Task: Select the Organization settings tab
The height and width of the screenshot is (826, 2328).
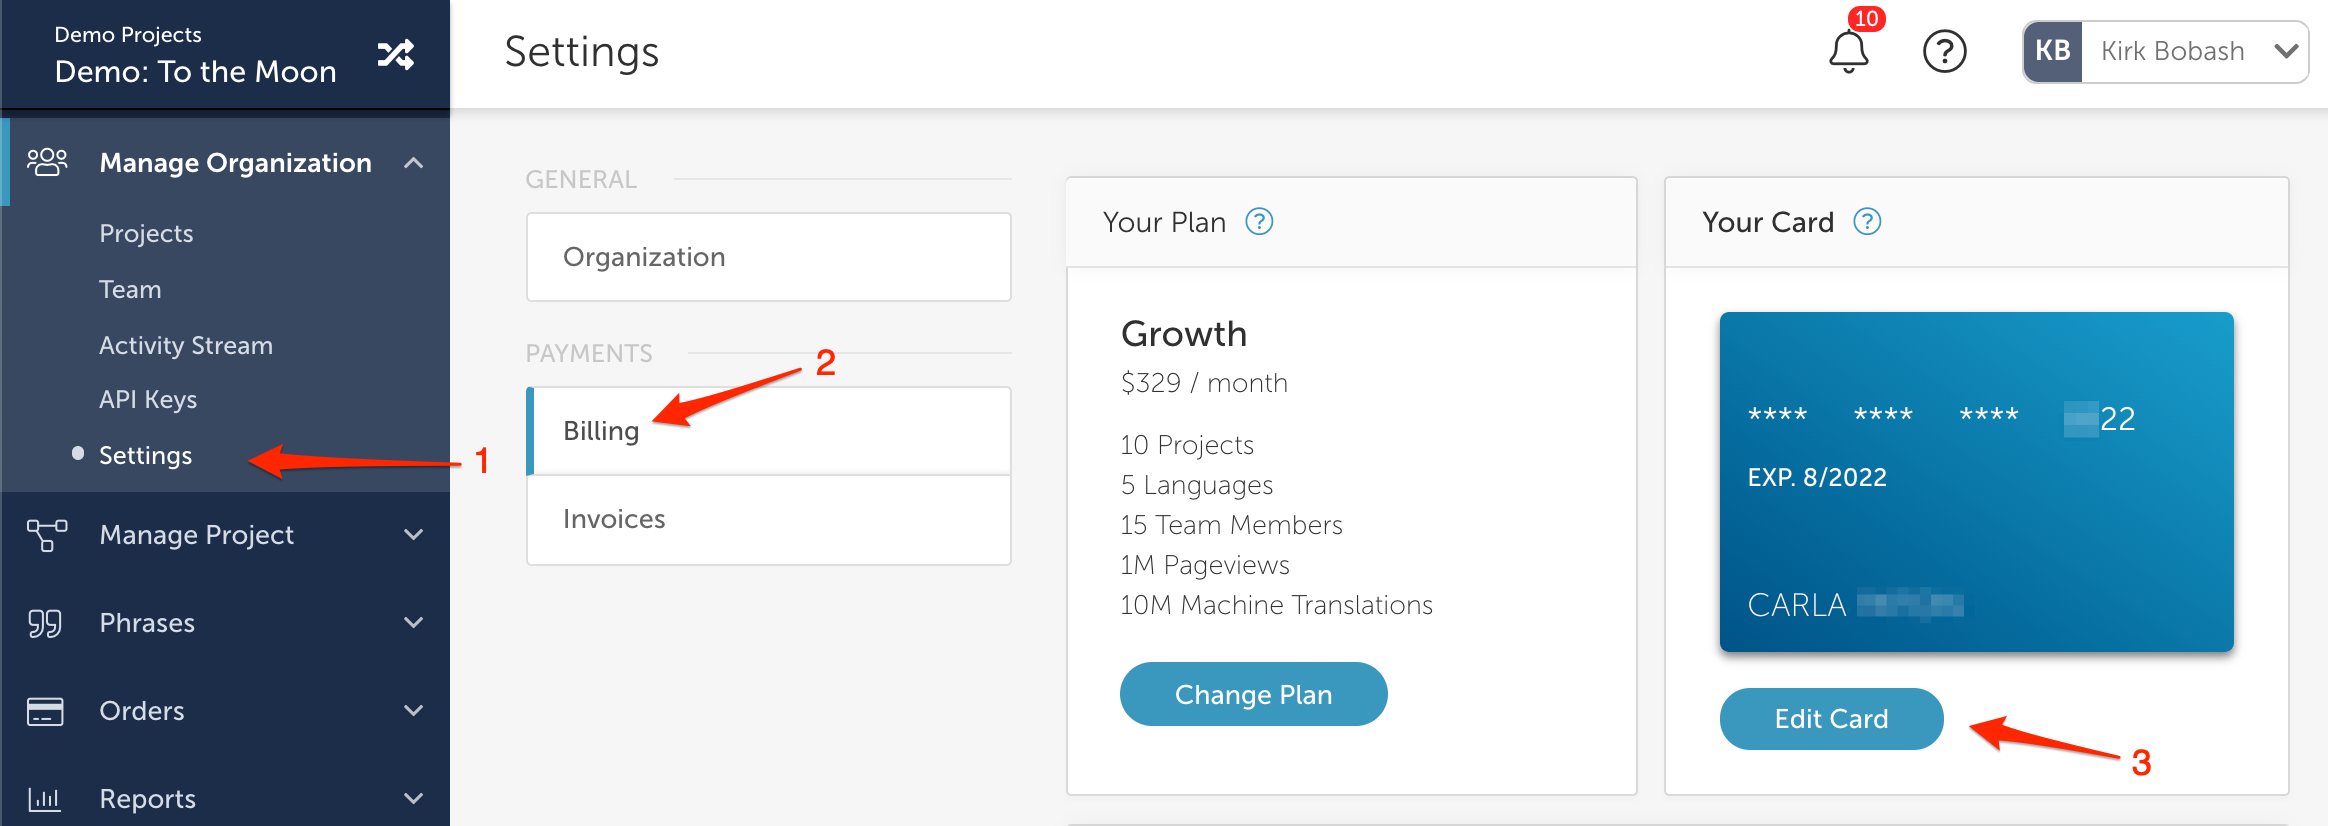Action: [x=769, y=257]
